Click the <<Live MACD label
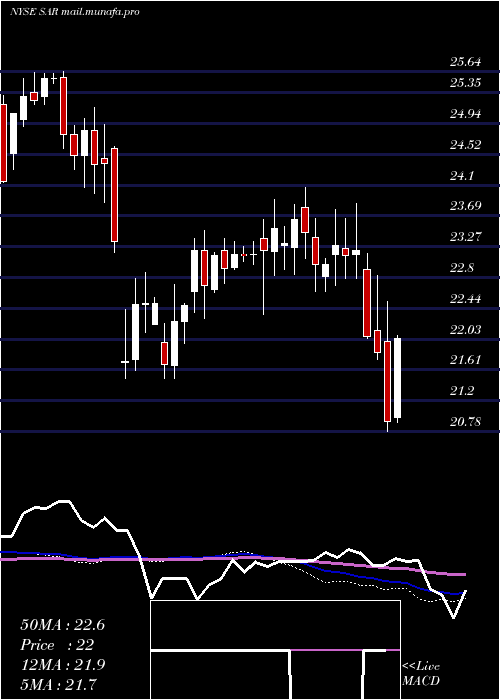The height and width of the screenshot is (700, 500). [421, 674]
